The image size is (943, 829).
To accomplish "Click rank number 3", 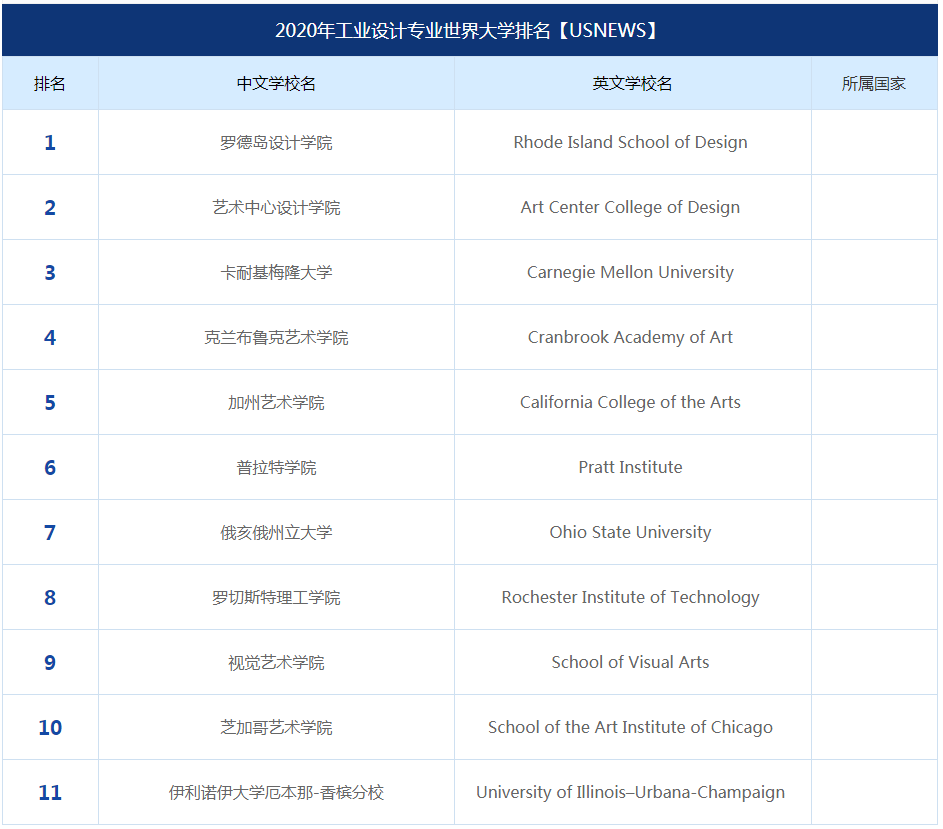I will tap(50, 273).
